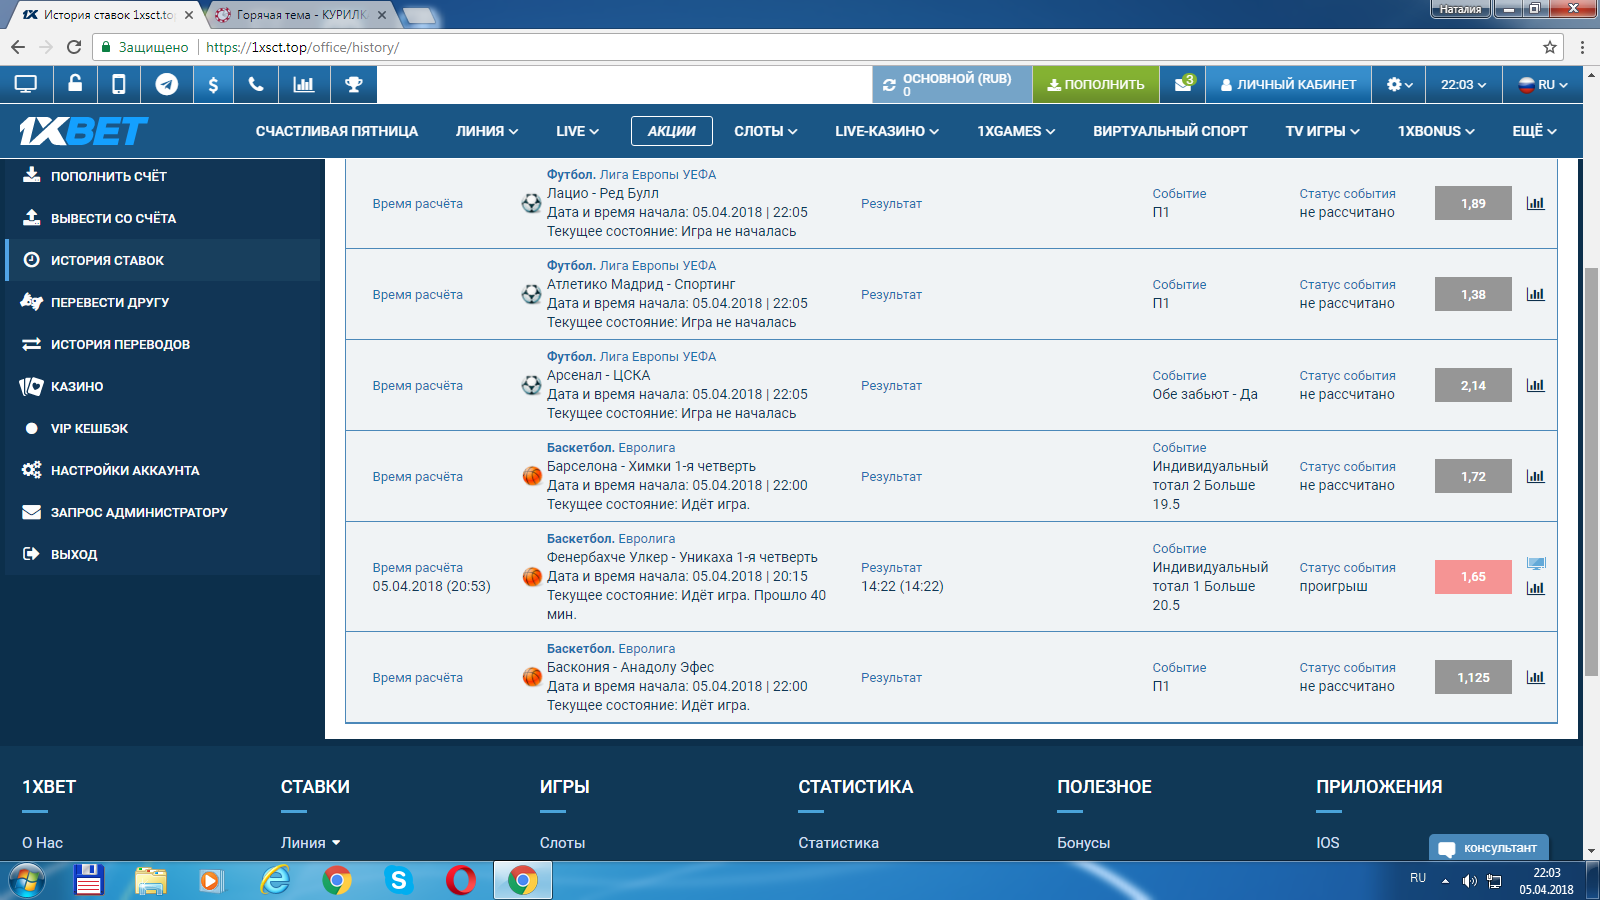Image resolution: width=1600 pixels, height=900 pixels.
Task: Open ВЫВЕСТИ СО СЧЁТА sidebar item
Action: (113, 218)
